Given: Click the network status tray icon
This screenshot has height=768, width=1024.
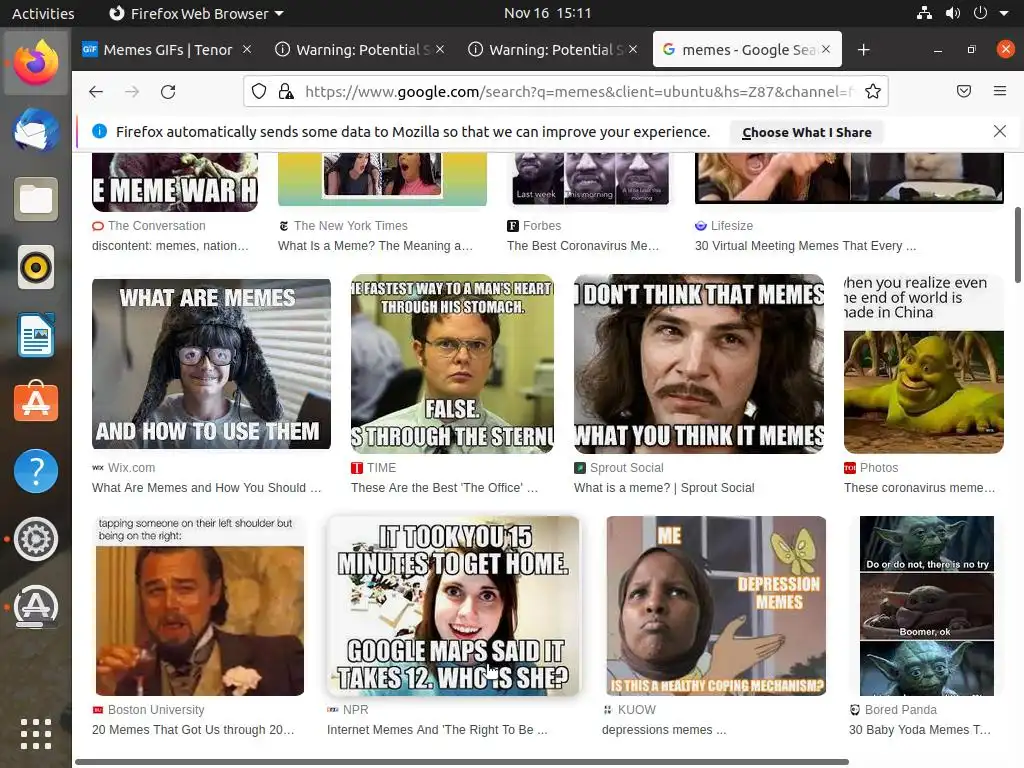Looking at the screenshot, I should click(924, 13).
